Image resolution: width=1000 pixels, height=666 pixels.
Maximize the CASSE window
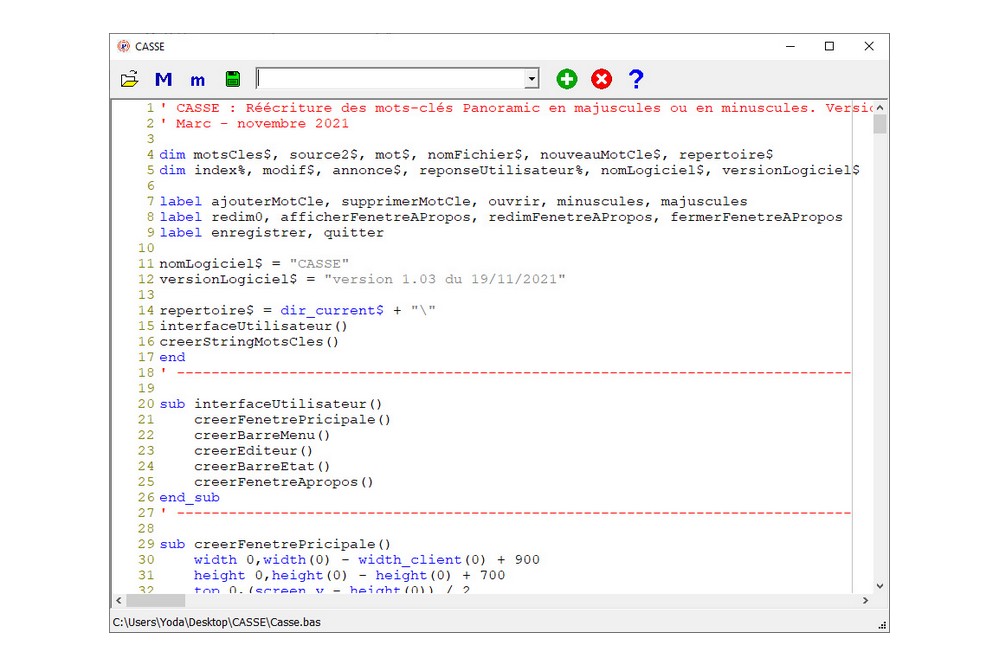[x=829, y=46]
